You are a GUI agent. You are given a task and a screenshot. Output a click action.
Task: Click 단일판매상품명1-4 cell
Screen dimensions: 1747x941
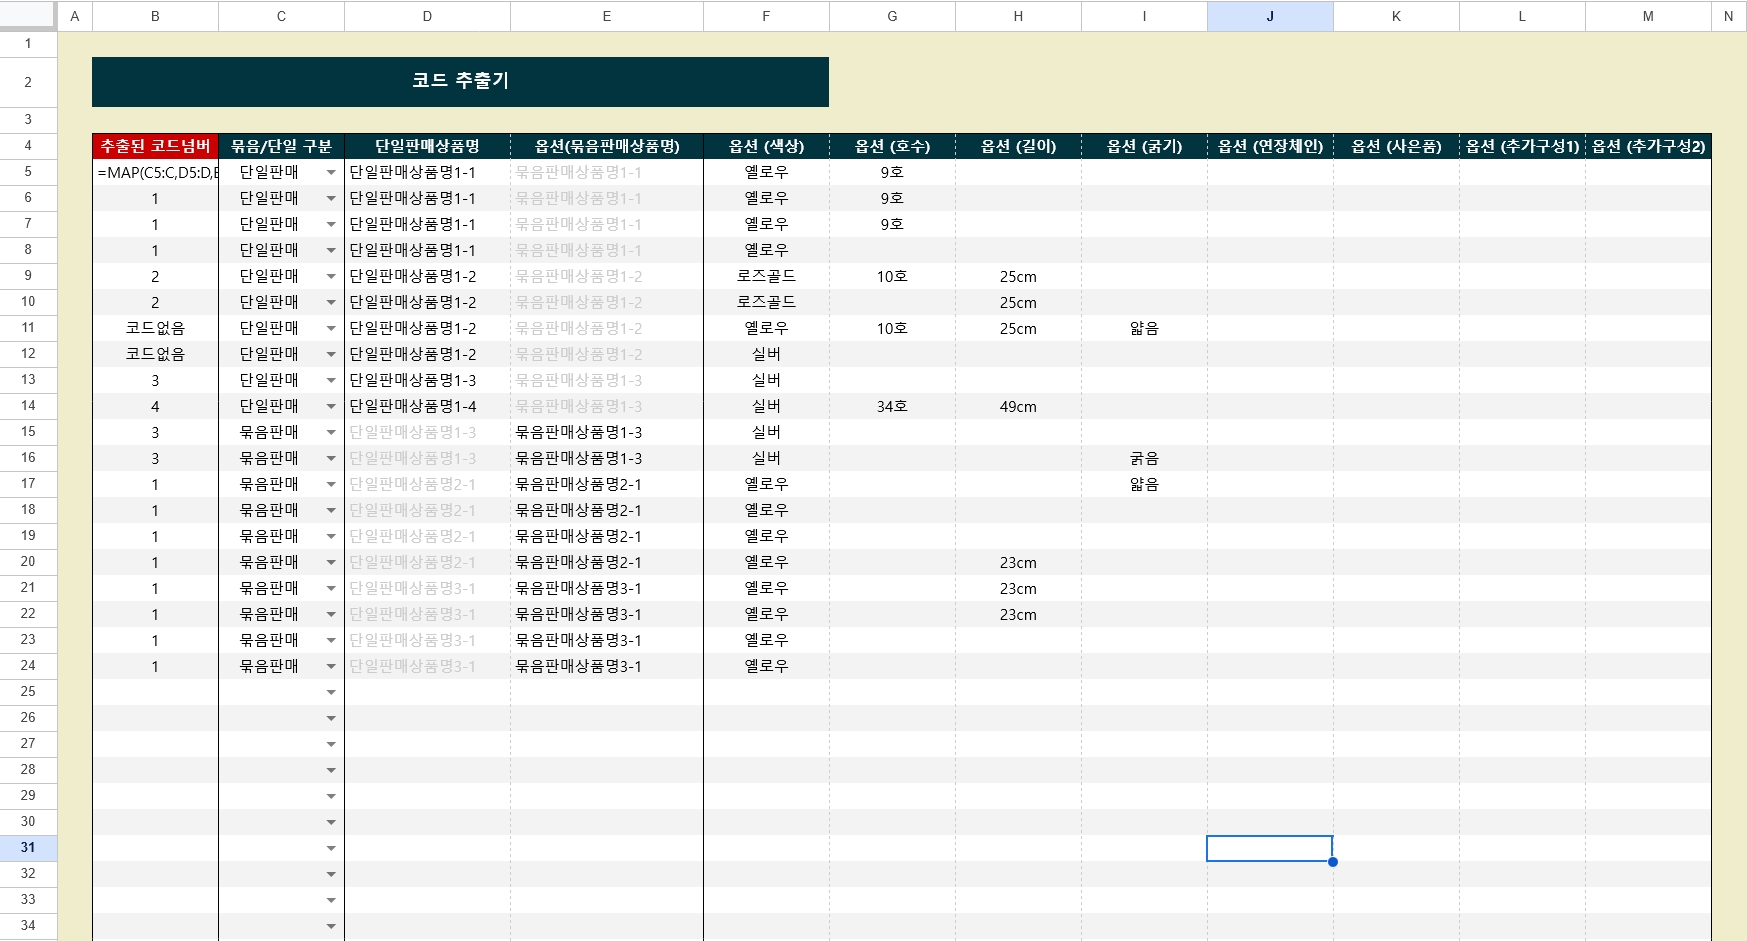coord(427,406)
